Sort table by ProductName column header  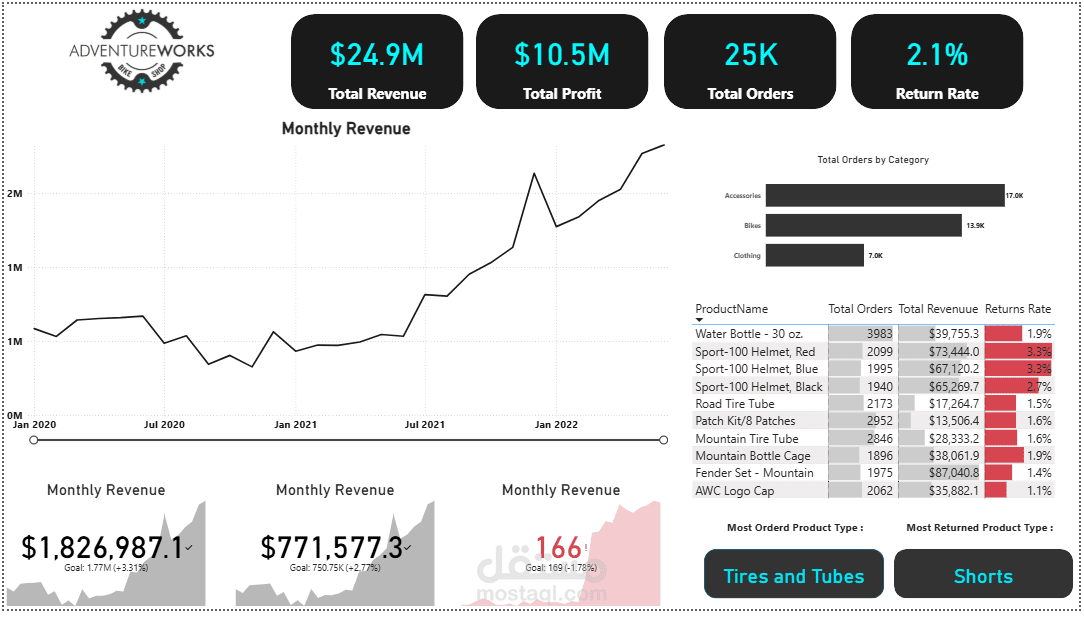tap(731, 309)
